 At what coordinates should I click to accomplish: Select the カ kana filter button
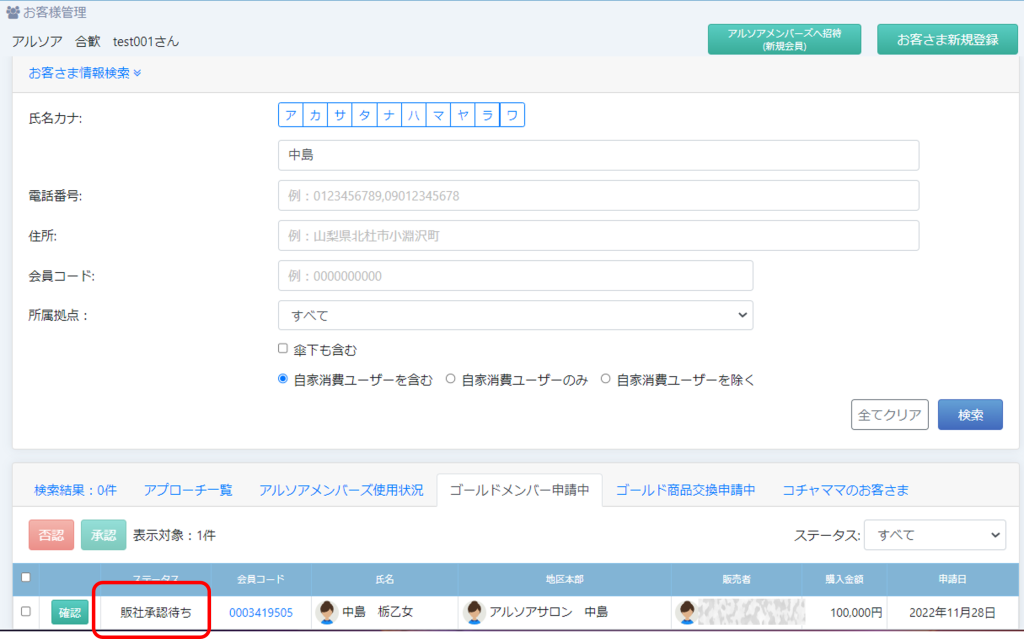(315, 115)
